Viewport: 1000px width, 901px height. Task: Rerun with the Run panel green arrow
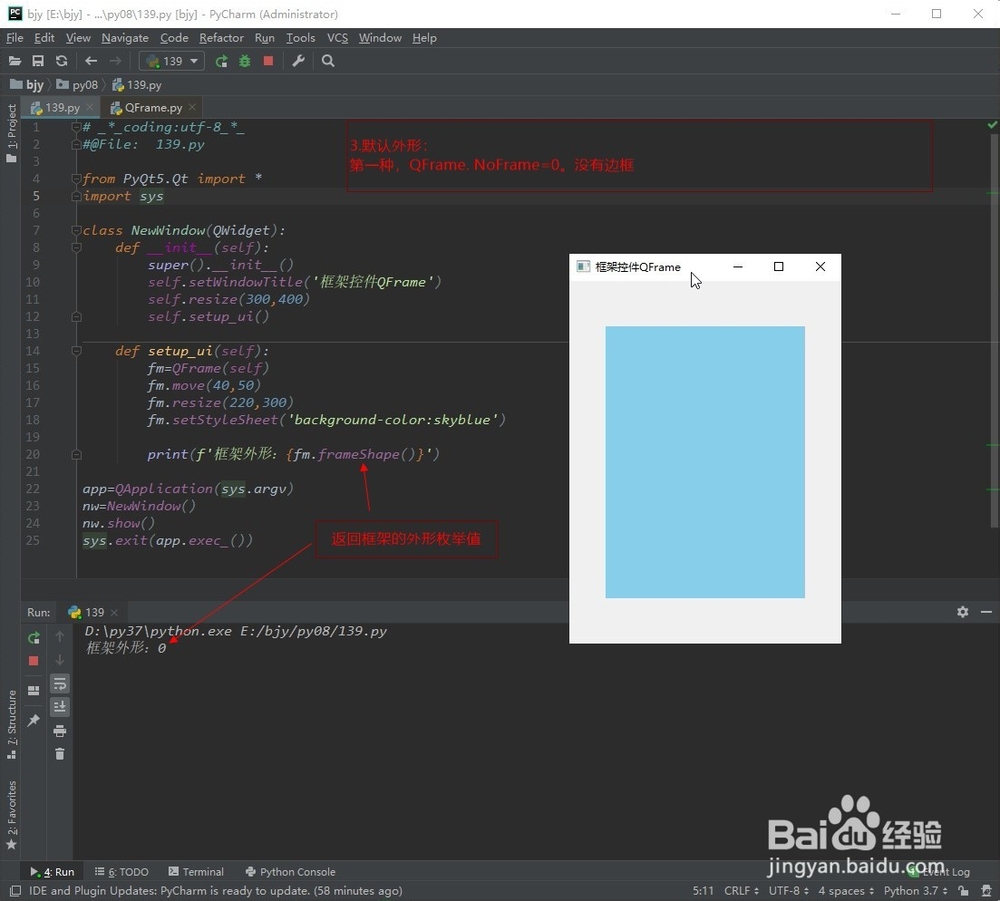(x=34, y=638)
